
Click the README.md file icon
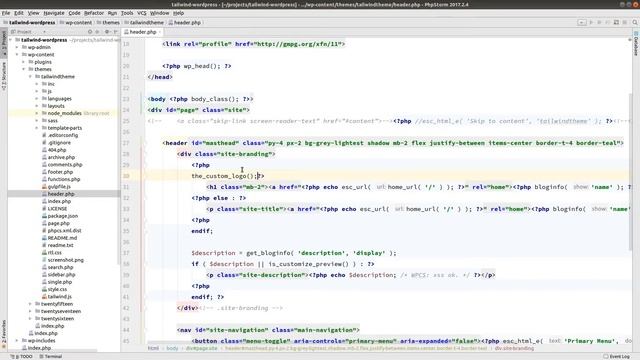tap(44, 238)
